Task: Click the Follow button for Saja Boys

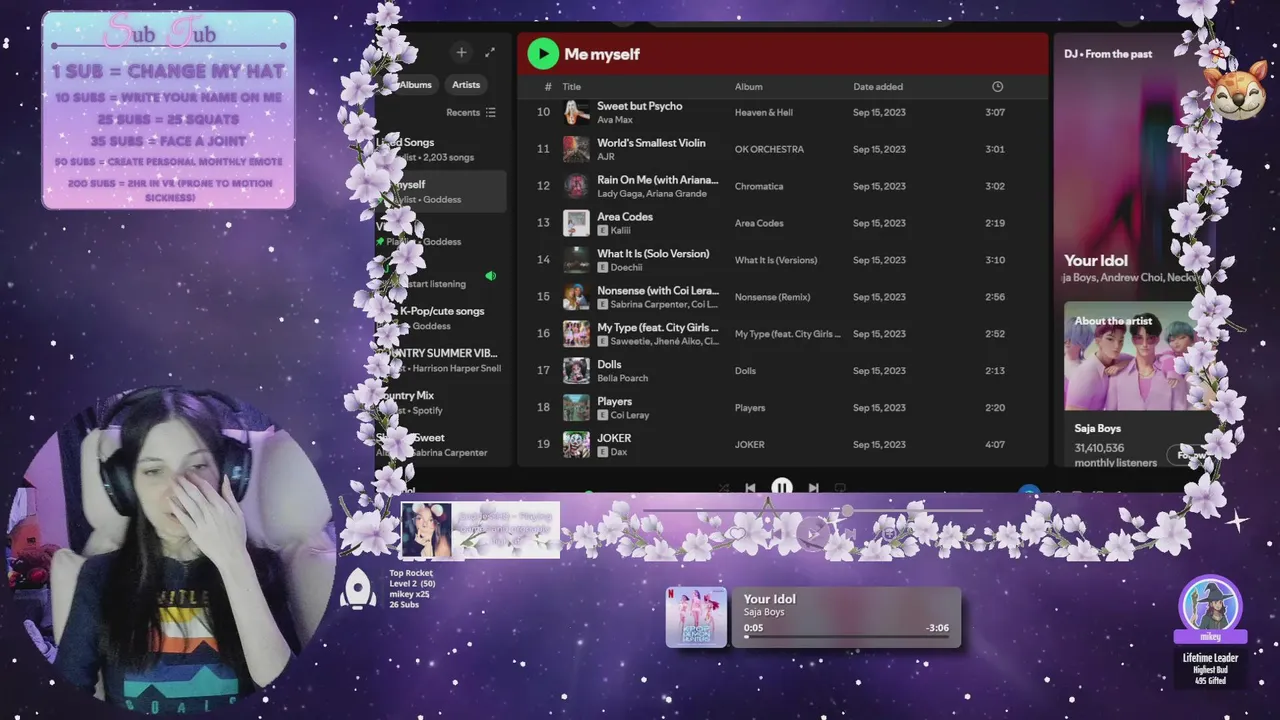Action: [1188, 455]
